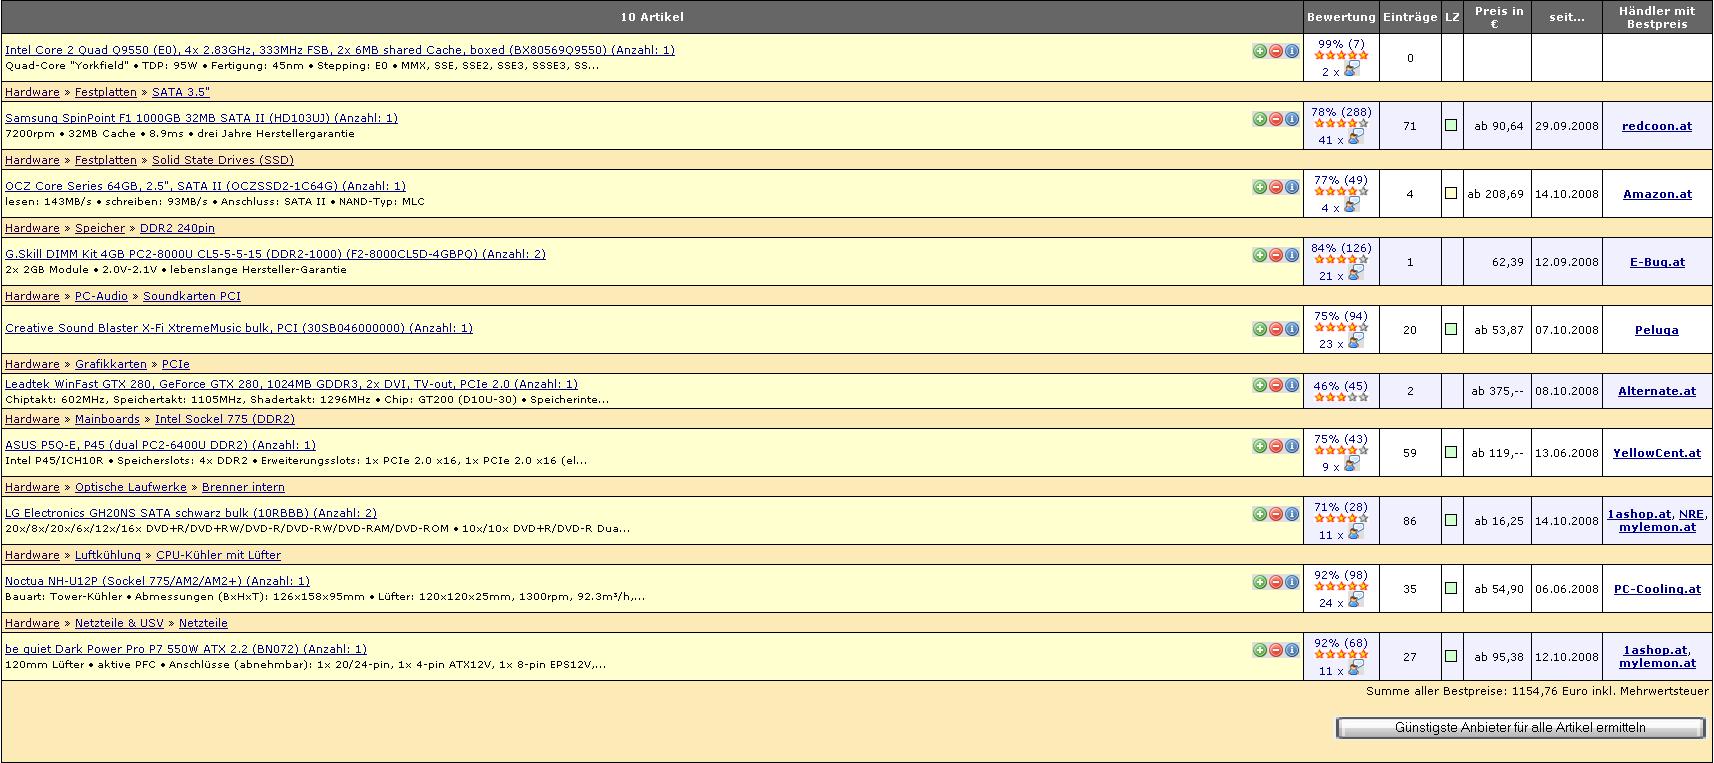The image size is (1714, 763).
Task: Click minus icon on Noctua NH-U12P row
Action: pyautogui.click(x=1276, y=581)
